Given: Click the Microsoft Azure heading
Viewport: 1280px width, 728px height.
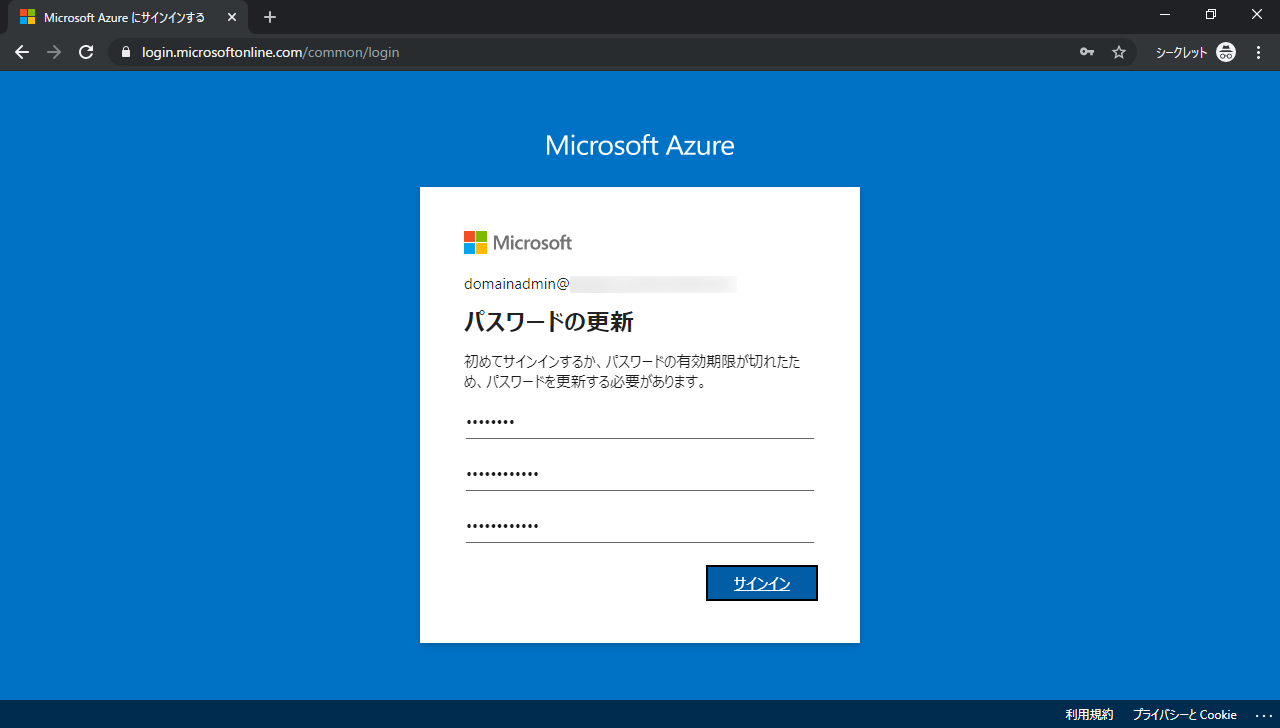Looking at the screenshot, I should (x=640, y=146).
